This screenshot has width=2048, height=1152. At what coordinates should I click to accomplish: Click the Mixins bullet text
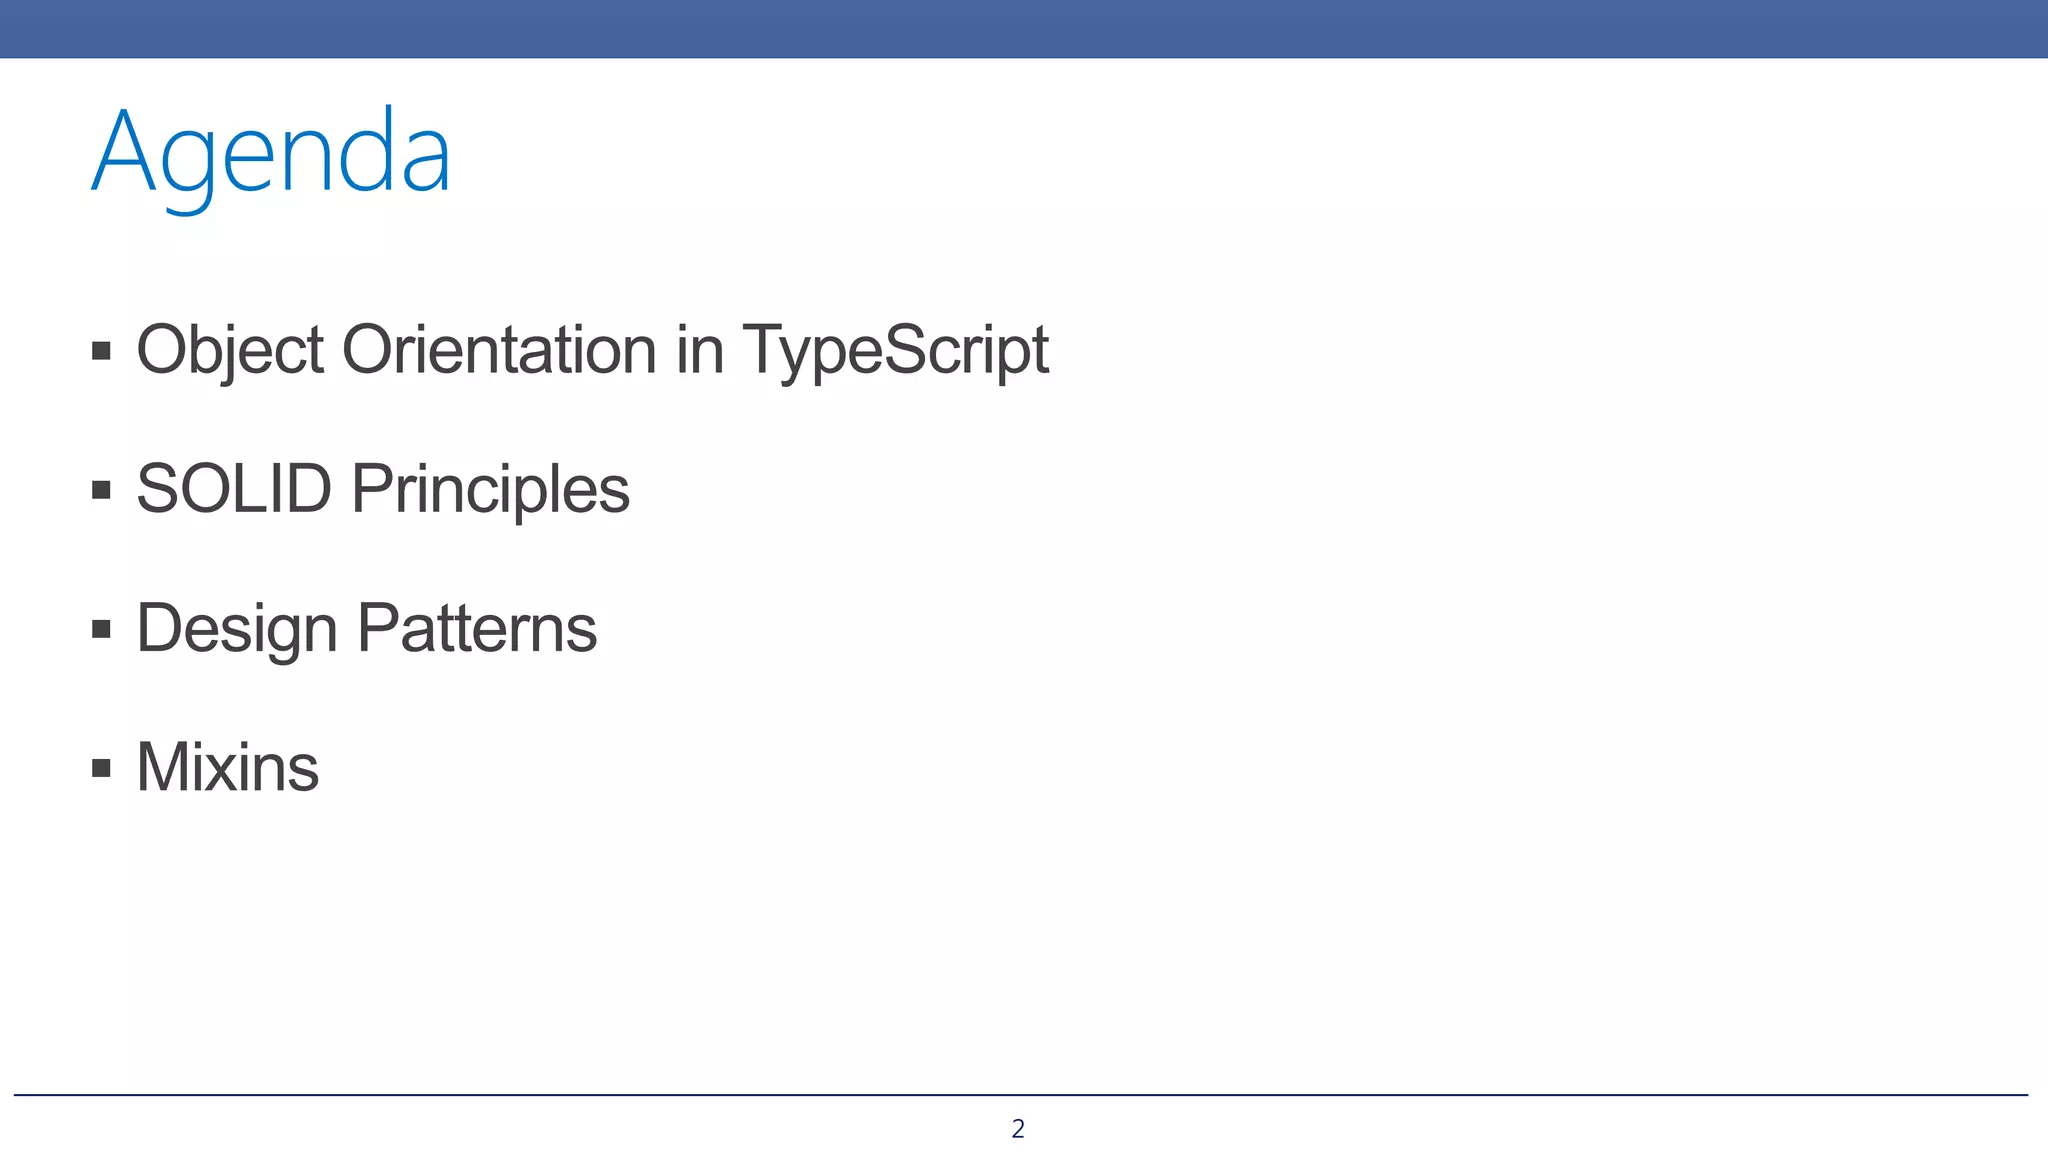point(228,767)
